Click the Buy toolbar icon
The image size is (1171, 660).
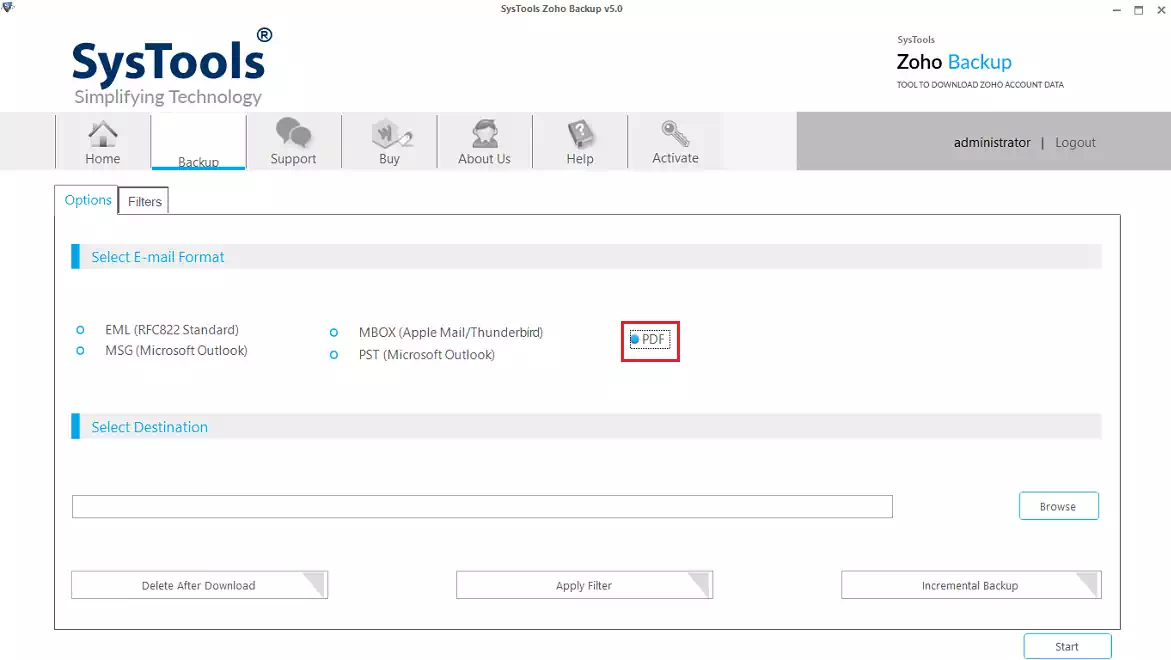[x=389, y=142]
